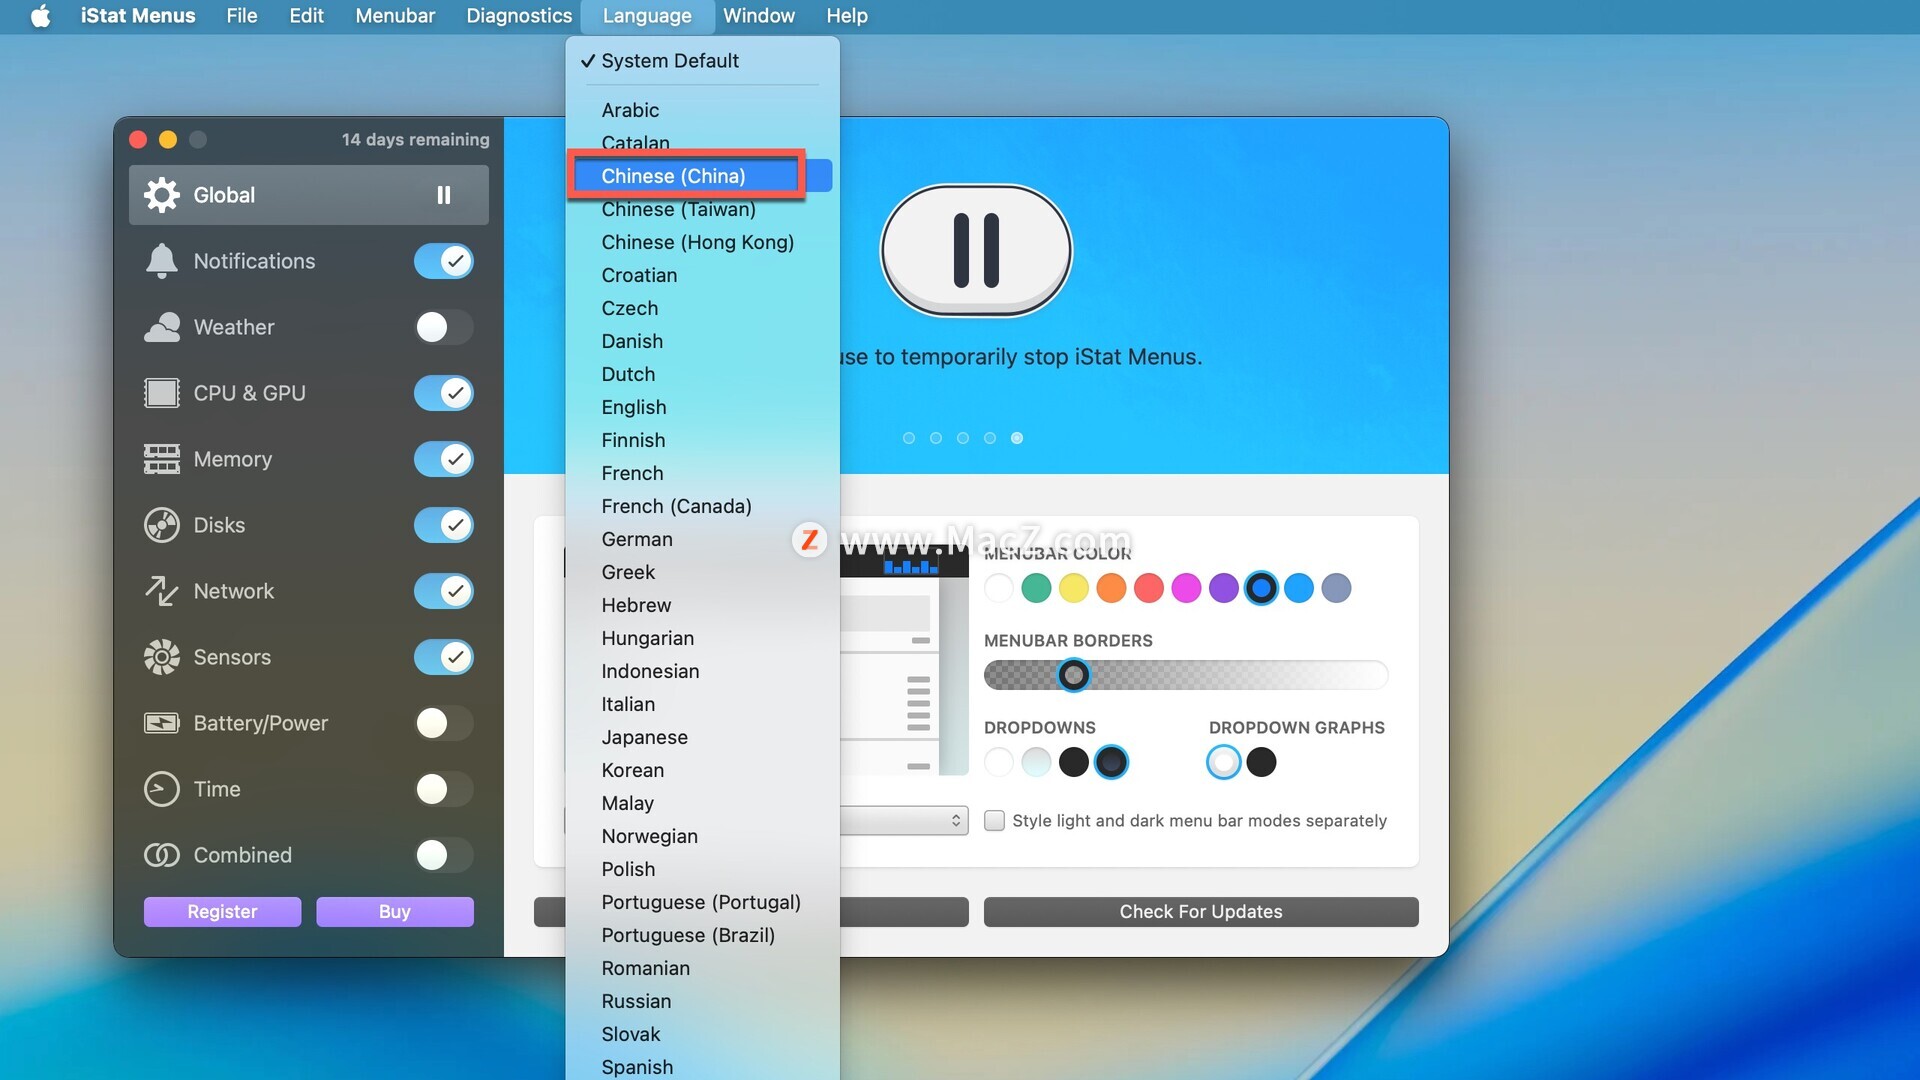Click the Global gear icon
The height and width of the screenshot is (1080, 1920).
point(161,195)
